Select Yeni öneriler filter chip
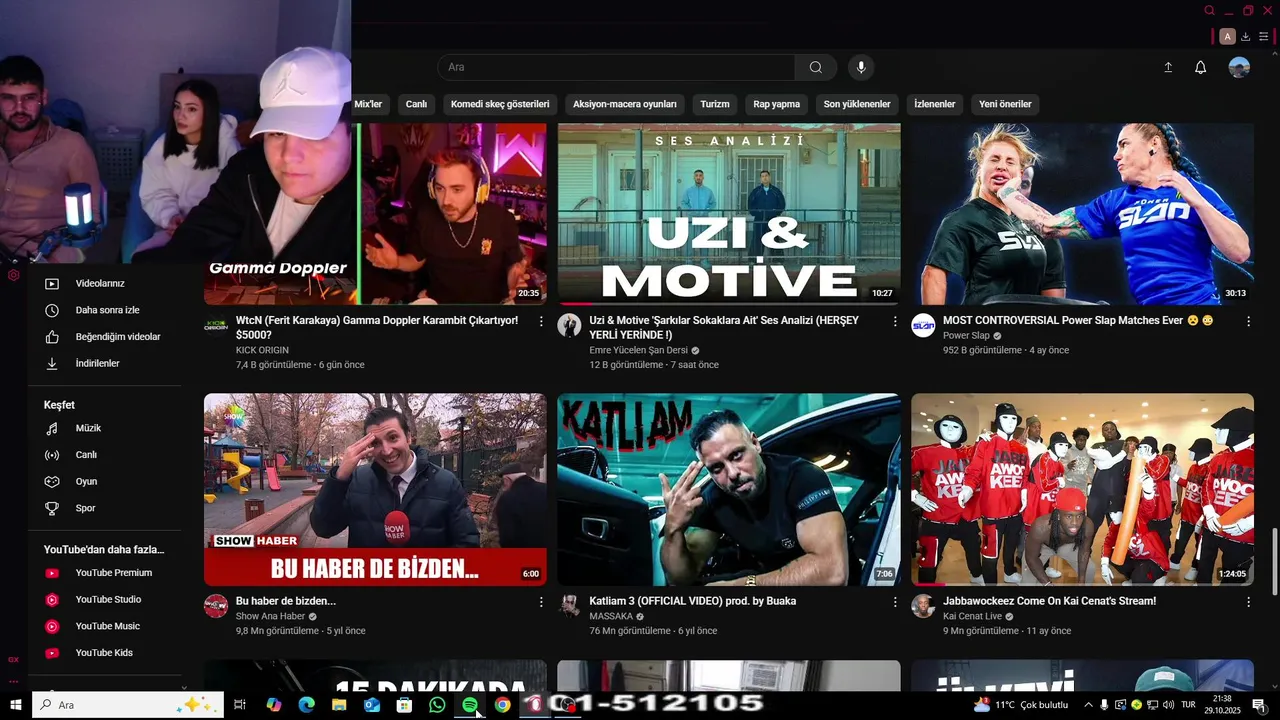The width and height of the screenshot is (1280, 720). tap(1005, 104)
